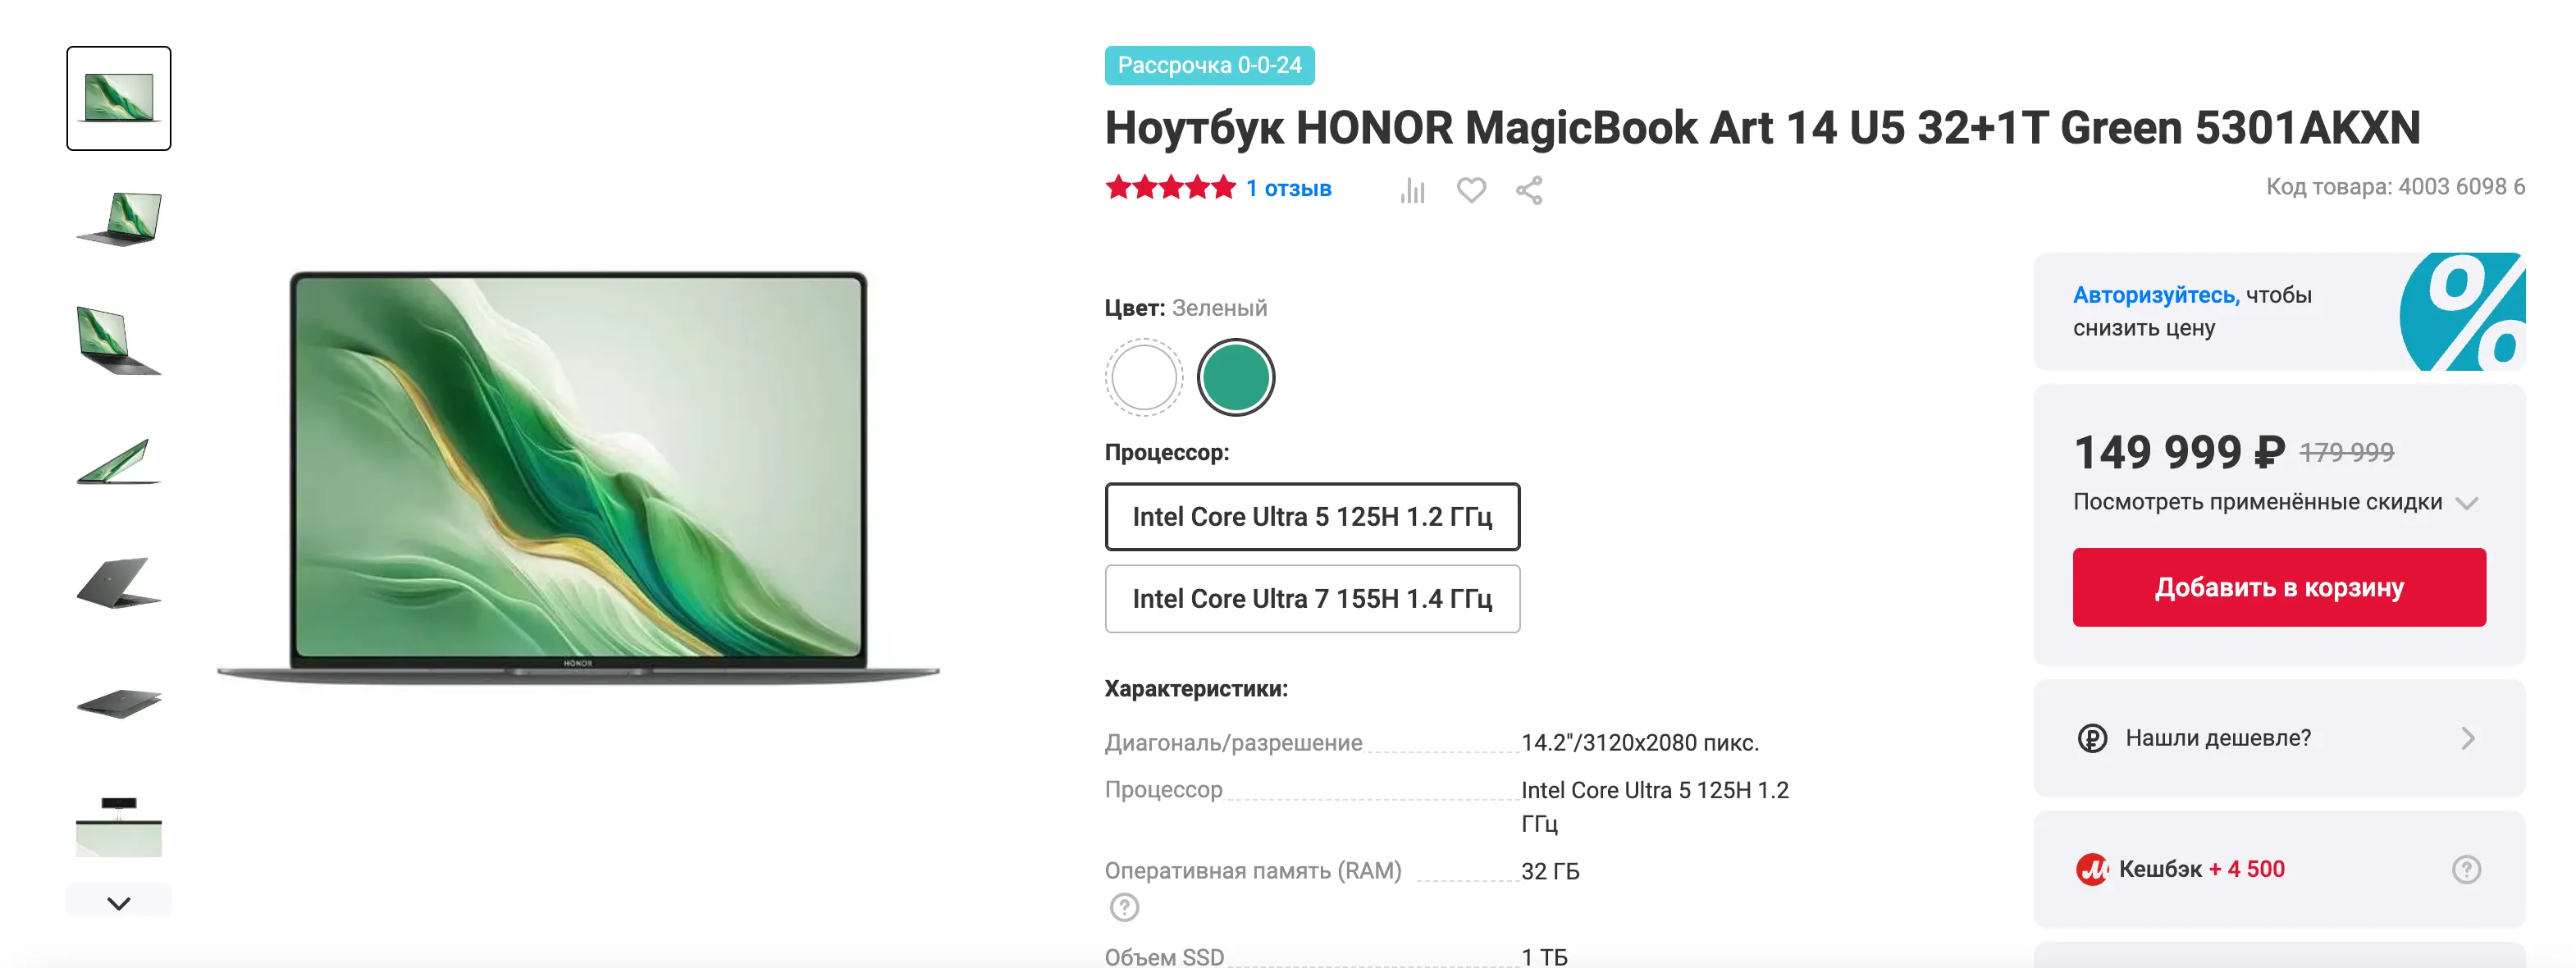
Task: Select the closed laptop lid thumbnail
Action: 119,703
